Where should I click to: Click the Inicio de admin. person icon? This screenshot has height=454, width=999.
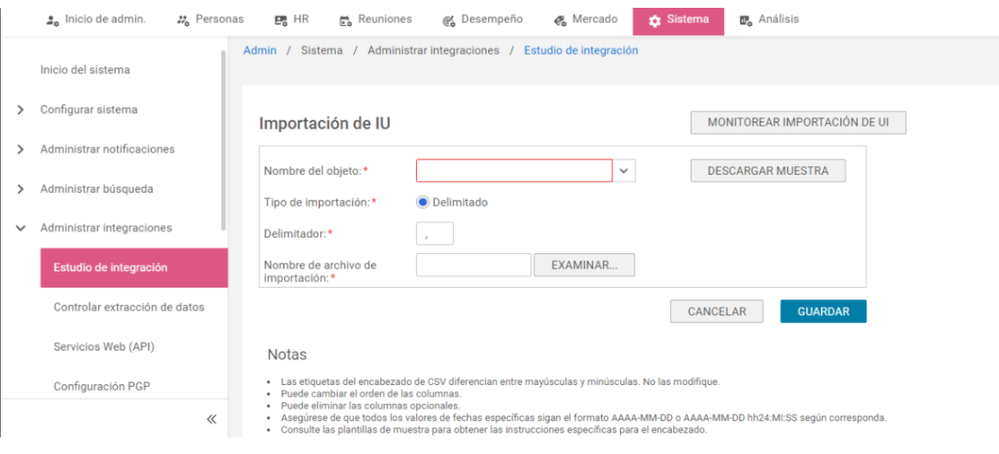point(53,20)
